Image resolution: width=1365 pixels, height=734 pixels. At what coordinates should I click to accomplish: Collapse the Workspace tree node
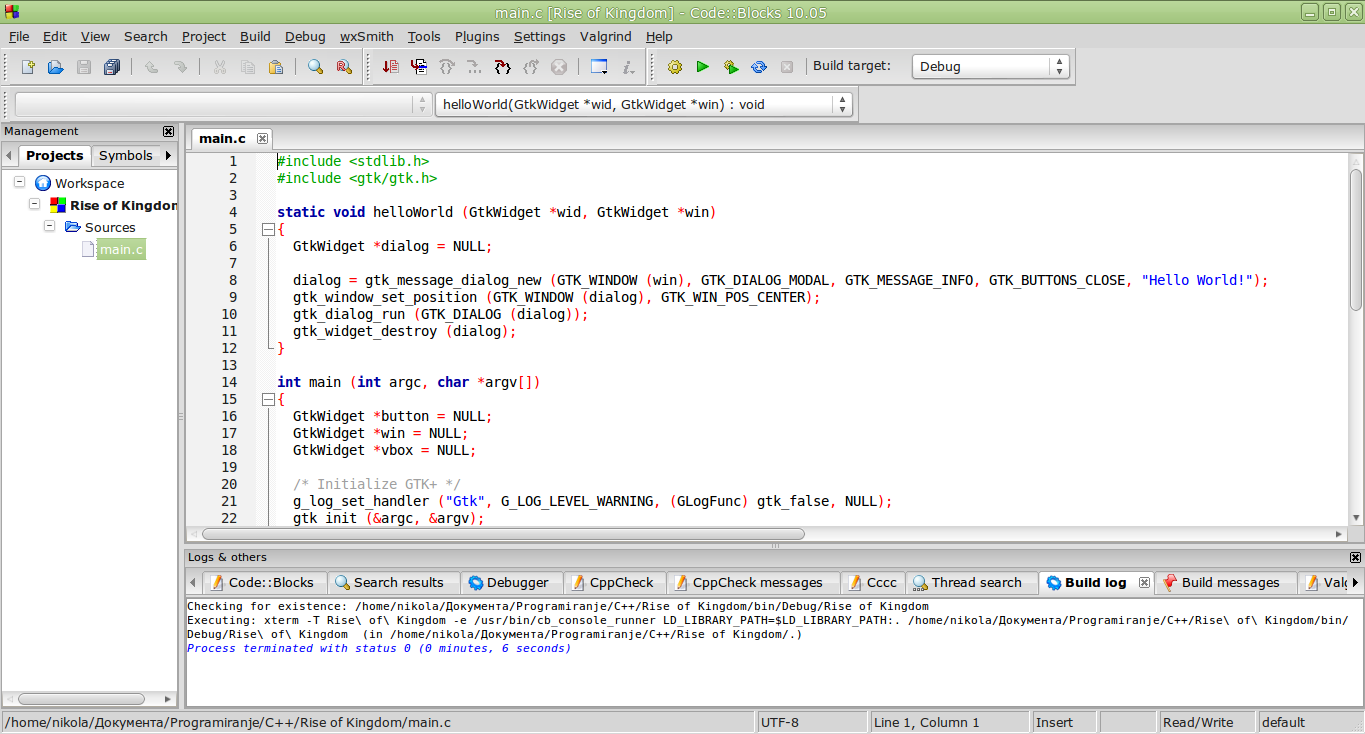pyautogui.click(x=20, y=183)
